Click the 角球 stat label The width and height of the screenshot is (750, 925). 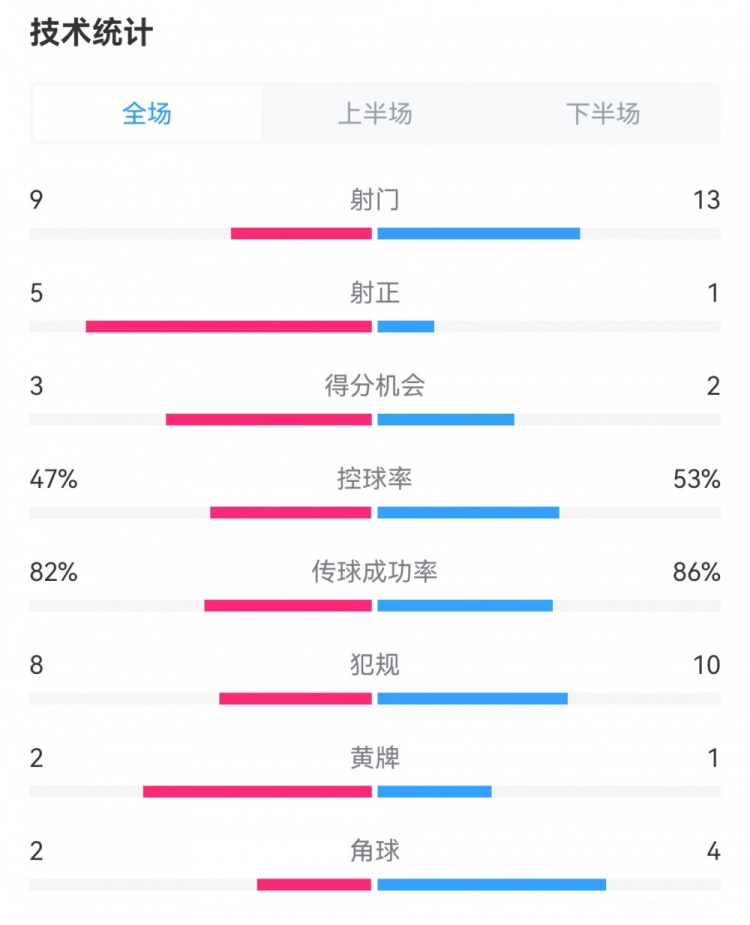click(375, 851)
